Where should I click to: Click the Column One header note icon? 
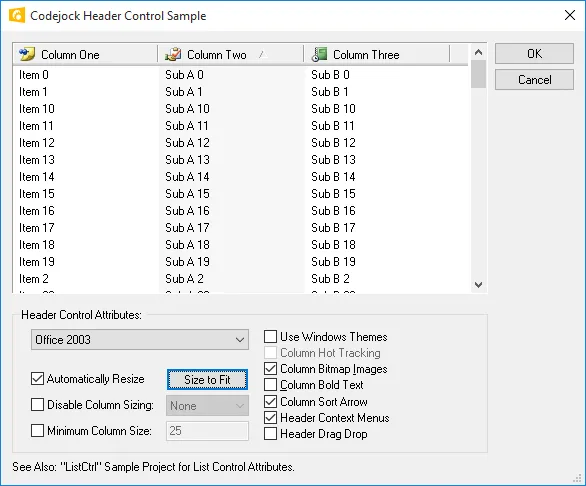click(27, 54)
